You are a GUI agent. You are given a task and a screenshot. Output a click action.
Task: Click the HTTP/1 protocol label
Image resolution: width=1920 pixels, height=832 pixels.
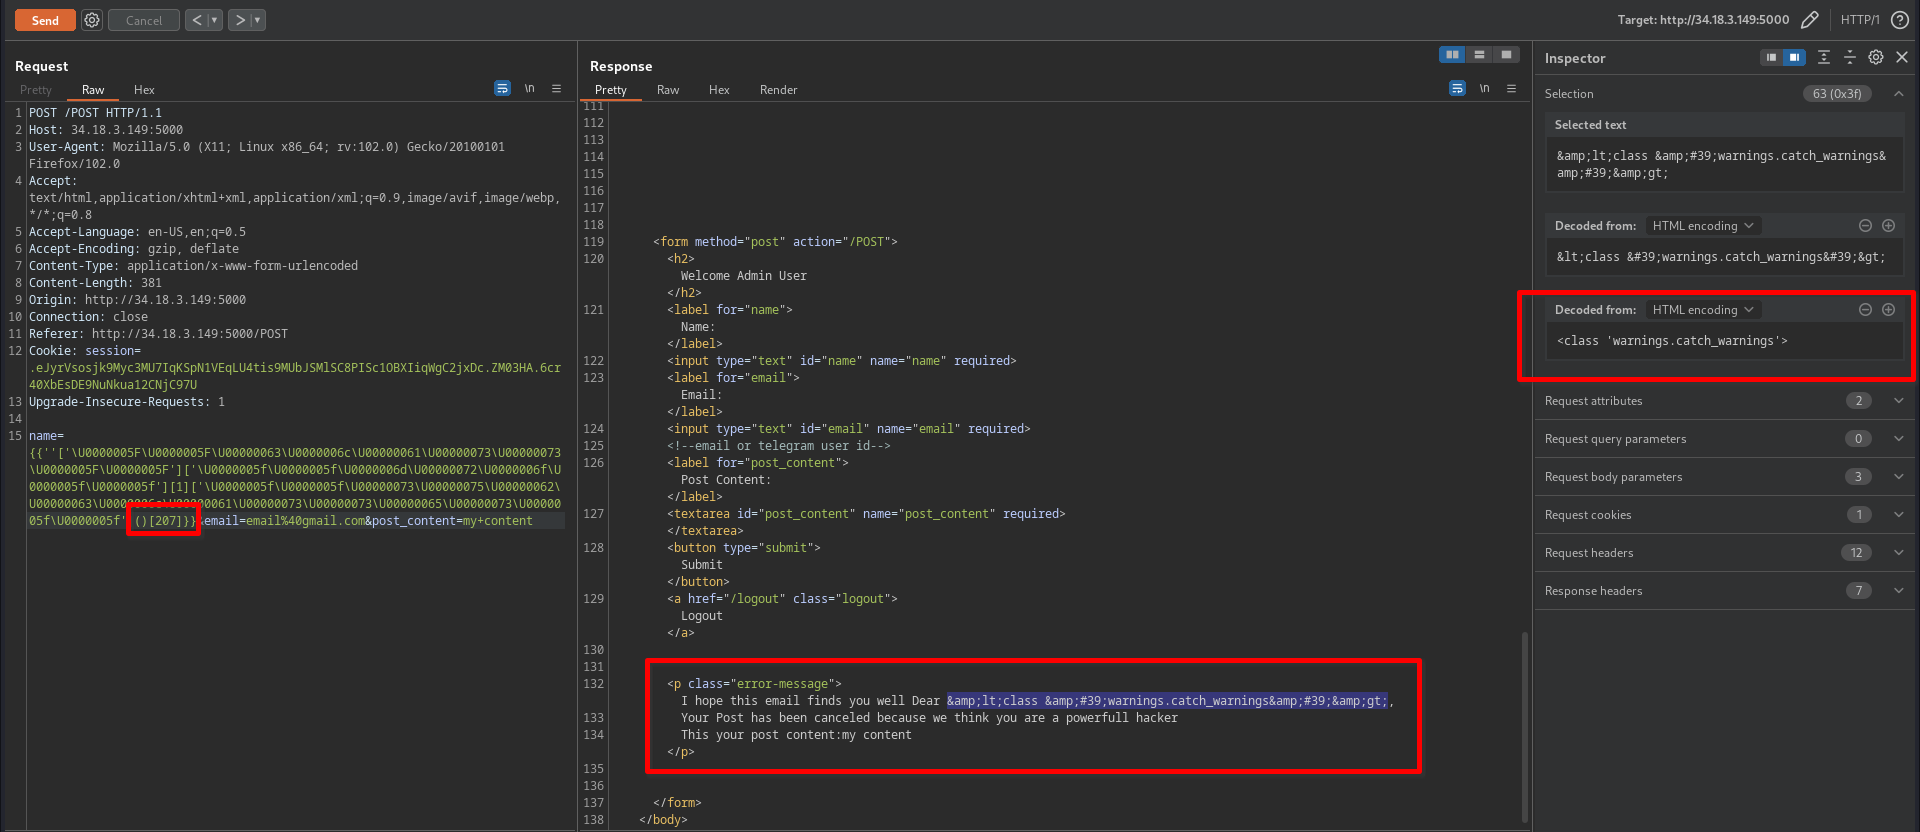pos(1860,20)
